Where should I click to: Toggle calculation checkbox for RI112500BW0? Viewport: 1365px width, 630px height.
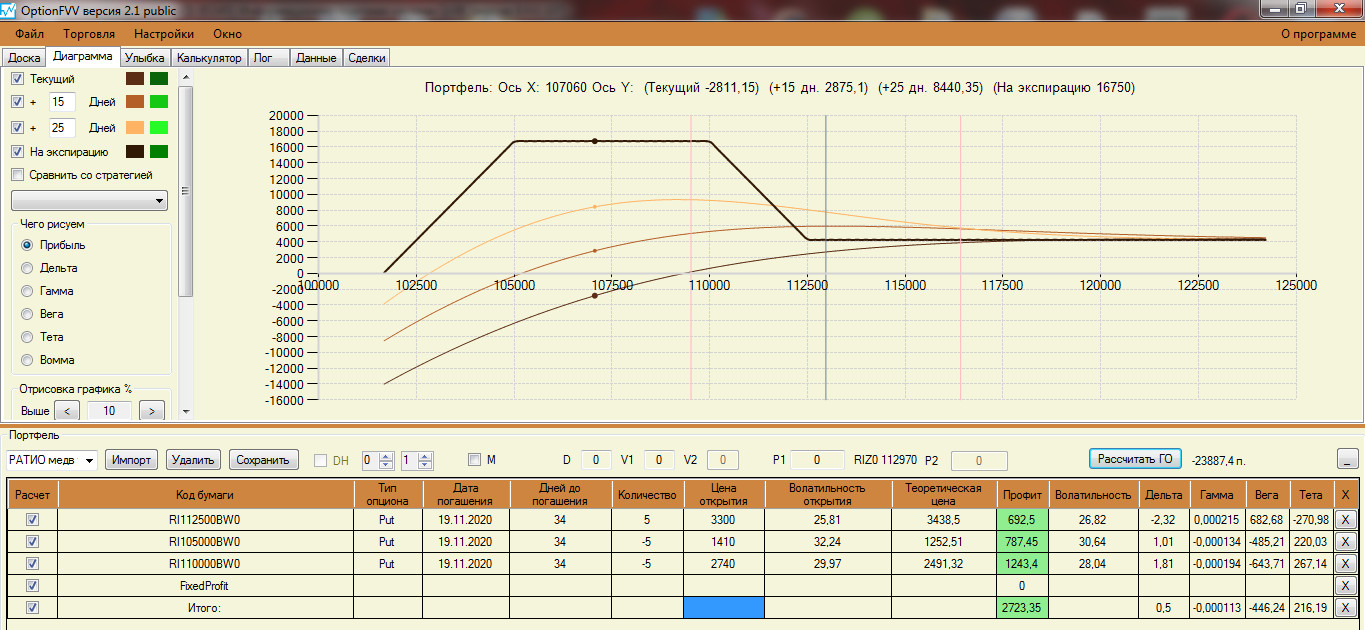coord(33,520)
